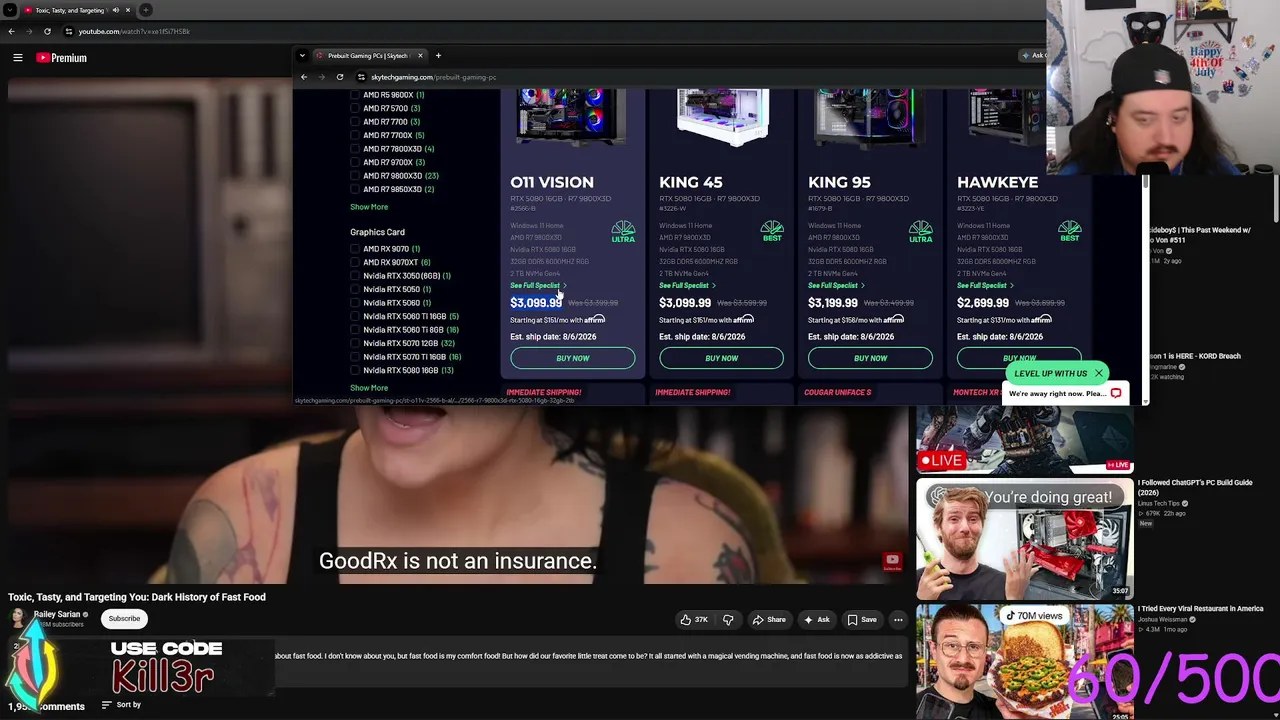The image size is (1280, 720).
Task: Click the Ultra badge on O11 Vision card
Action: [623, 232]
